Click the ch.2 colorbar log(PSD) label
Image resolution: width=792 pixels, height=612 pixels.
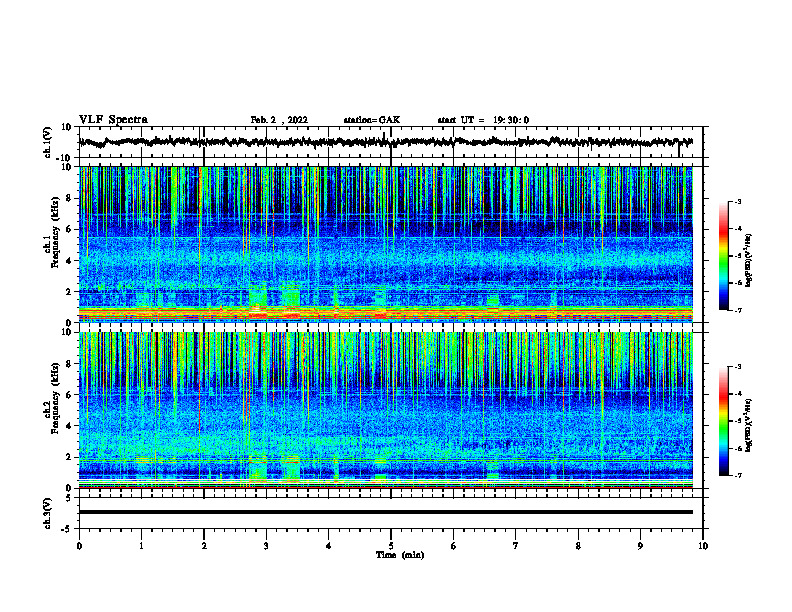tap(749, 425)
